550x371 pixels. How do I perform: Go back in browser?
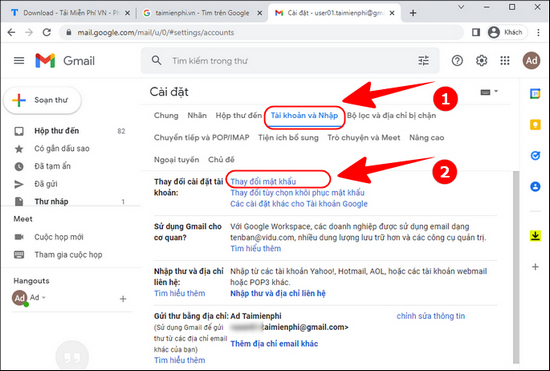click(11, 33)
